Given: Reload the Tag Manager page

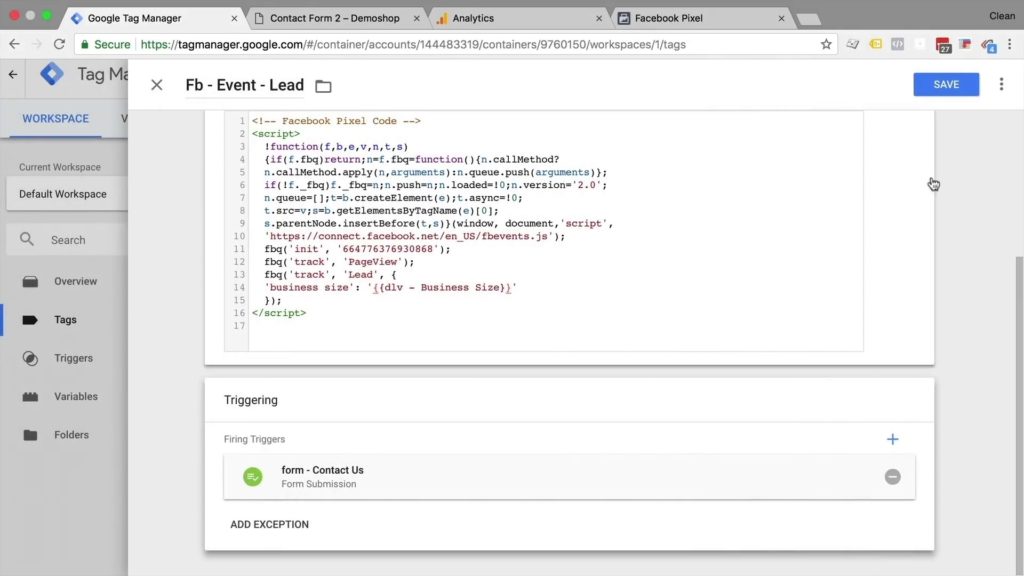Looking at the screenshot, I should pos(59,44).
